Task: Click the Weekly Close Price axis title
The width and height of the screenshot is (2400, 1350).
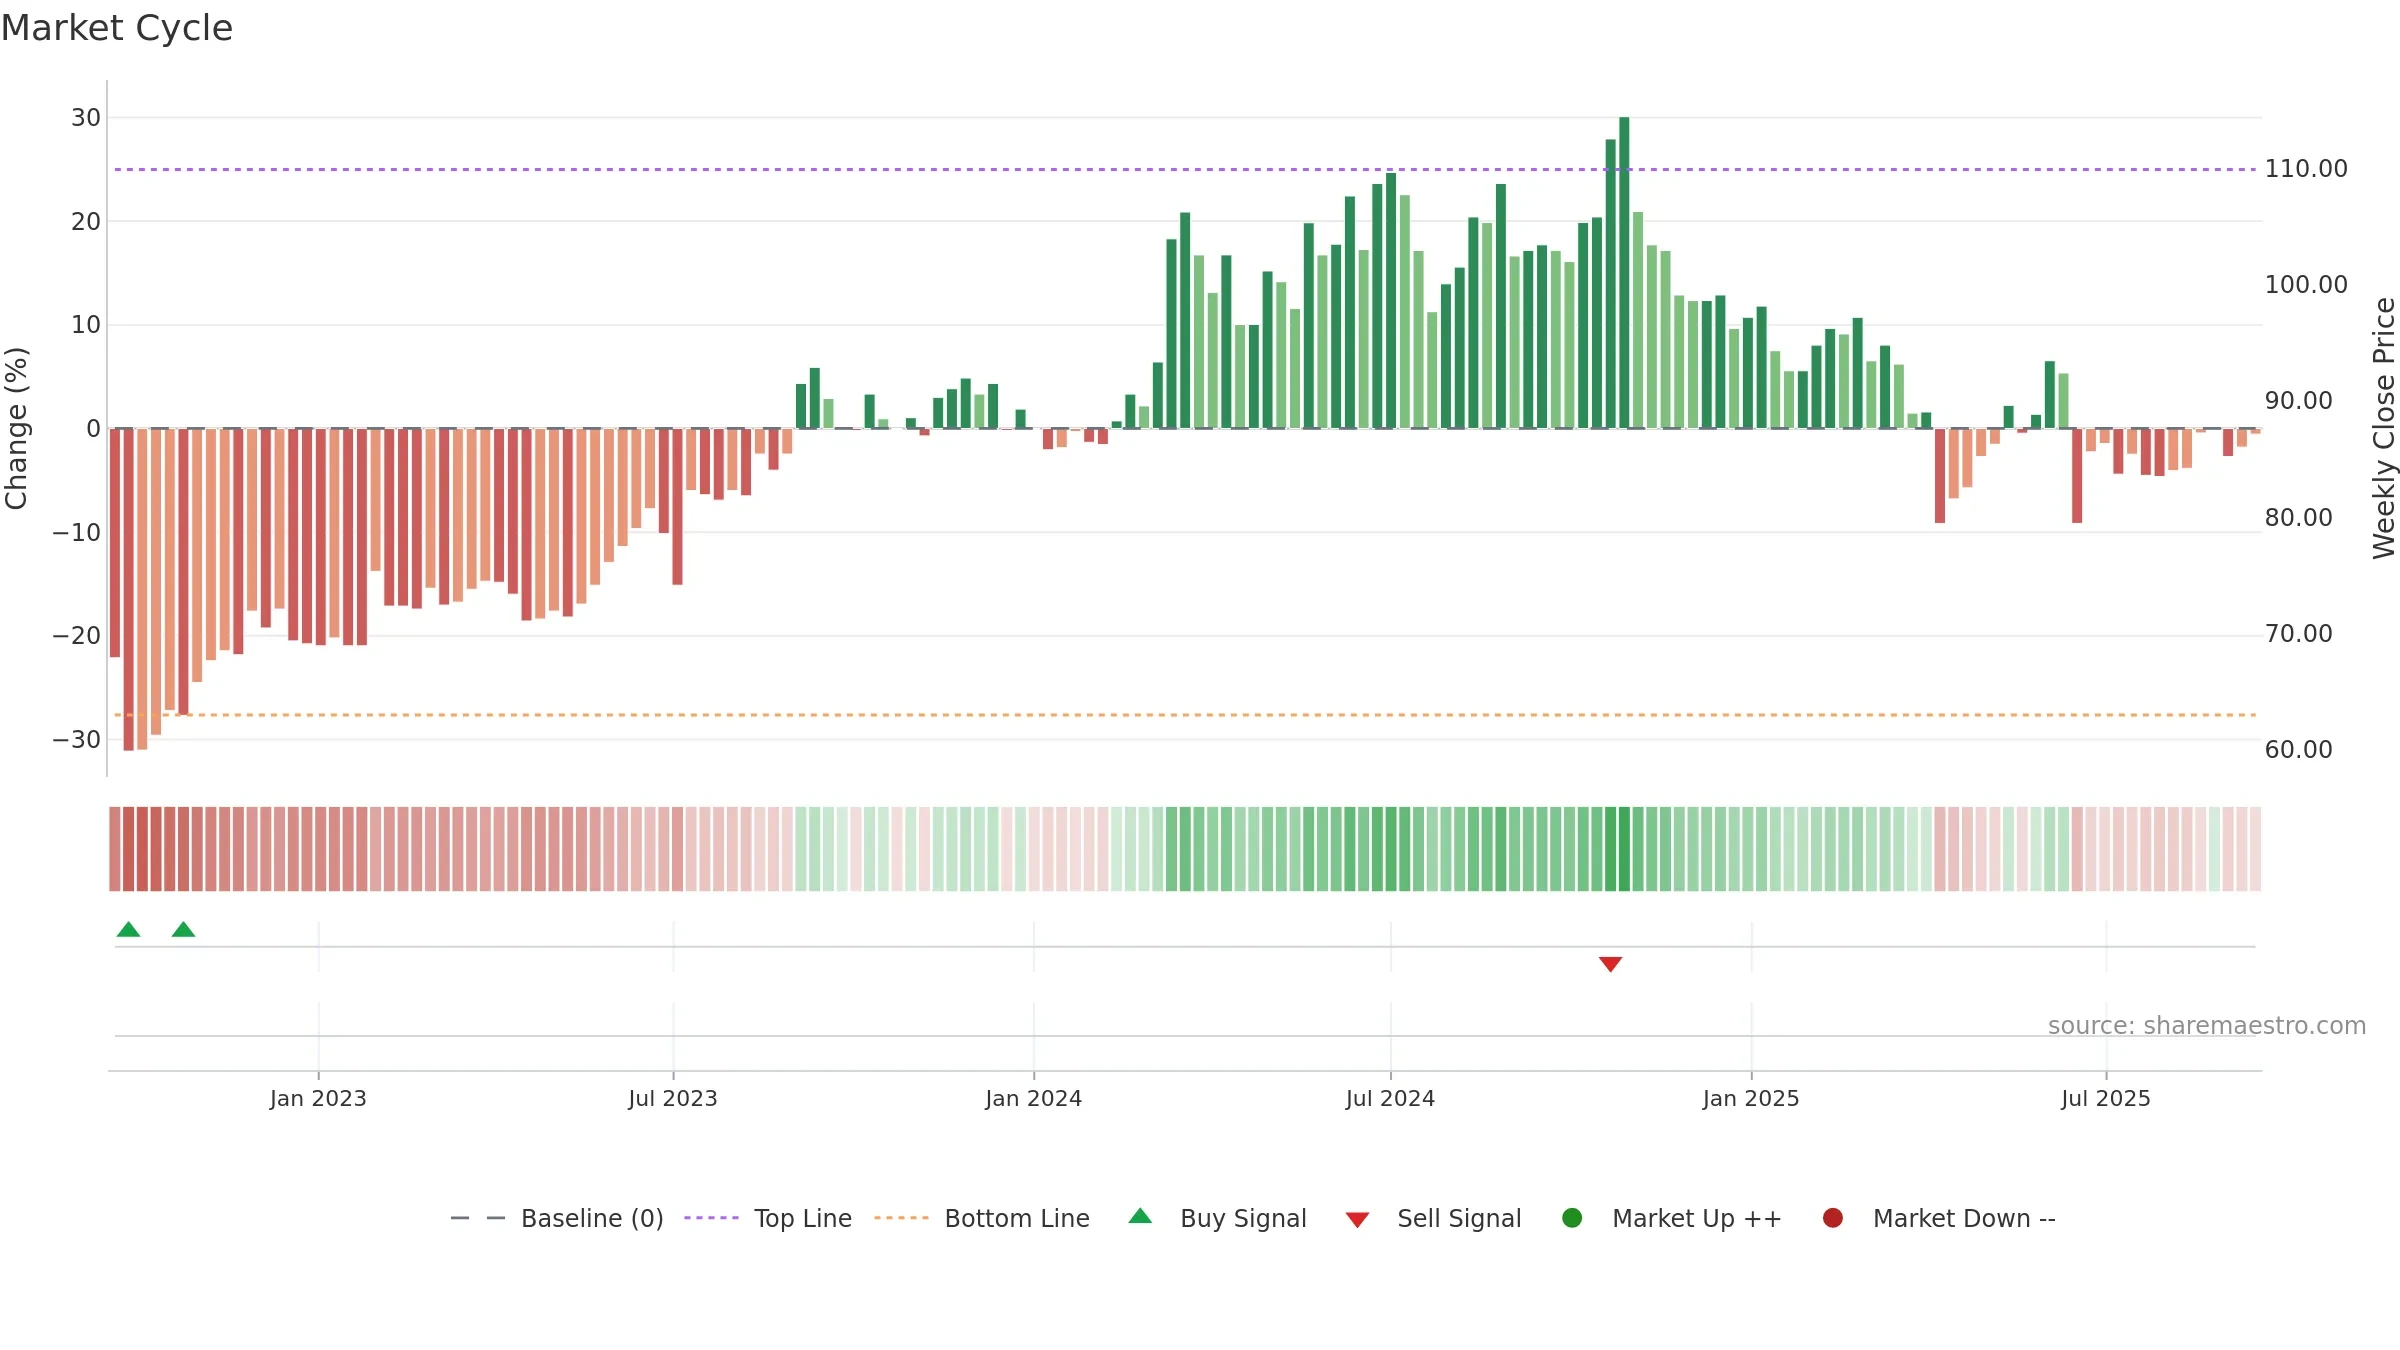Action: [2384, 428]
